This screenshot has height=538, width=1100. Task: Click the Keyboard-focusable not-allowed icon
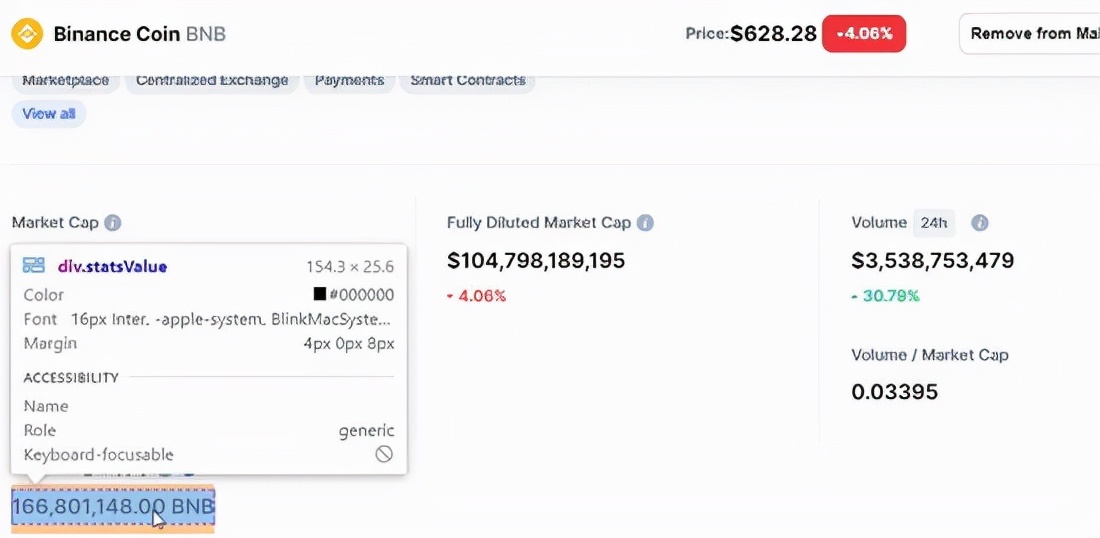384,454
